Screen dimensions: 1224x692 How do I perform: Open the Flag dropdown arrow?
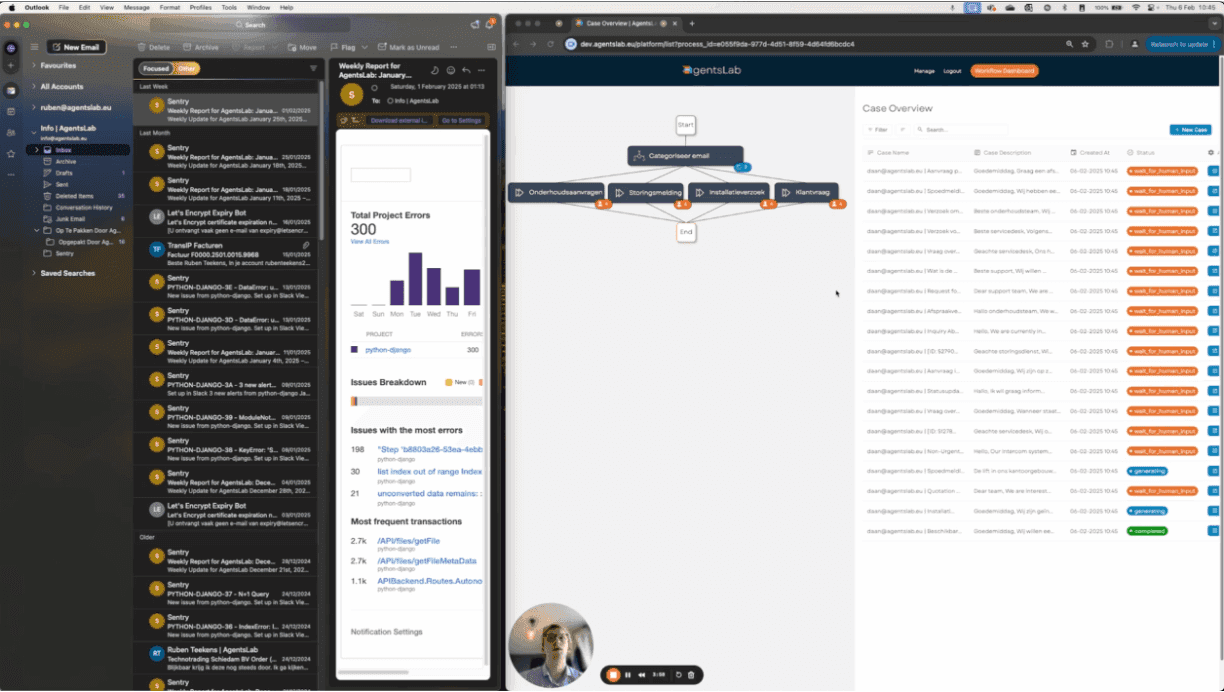364,47
